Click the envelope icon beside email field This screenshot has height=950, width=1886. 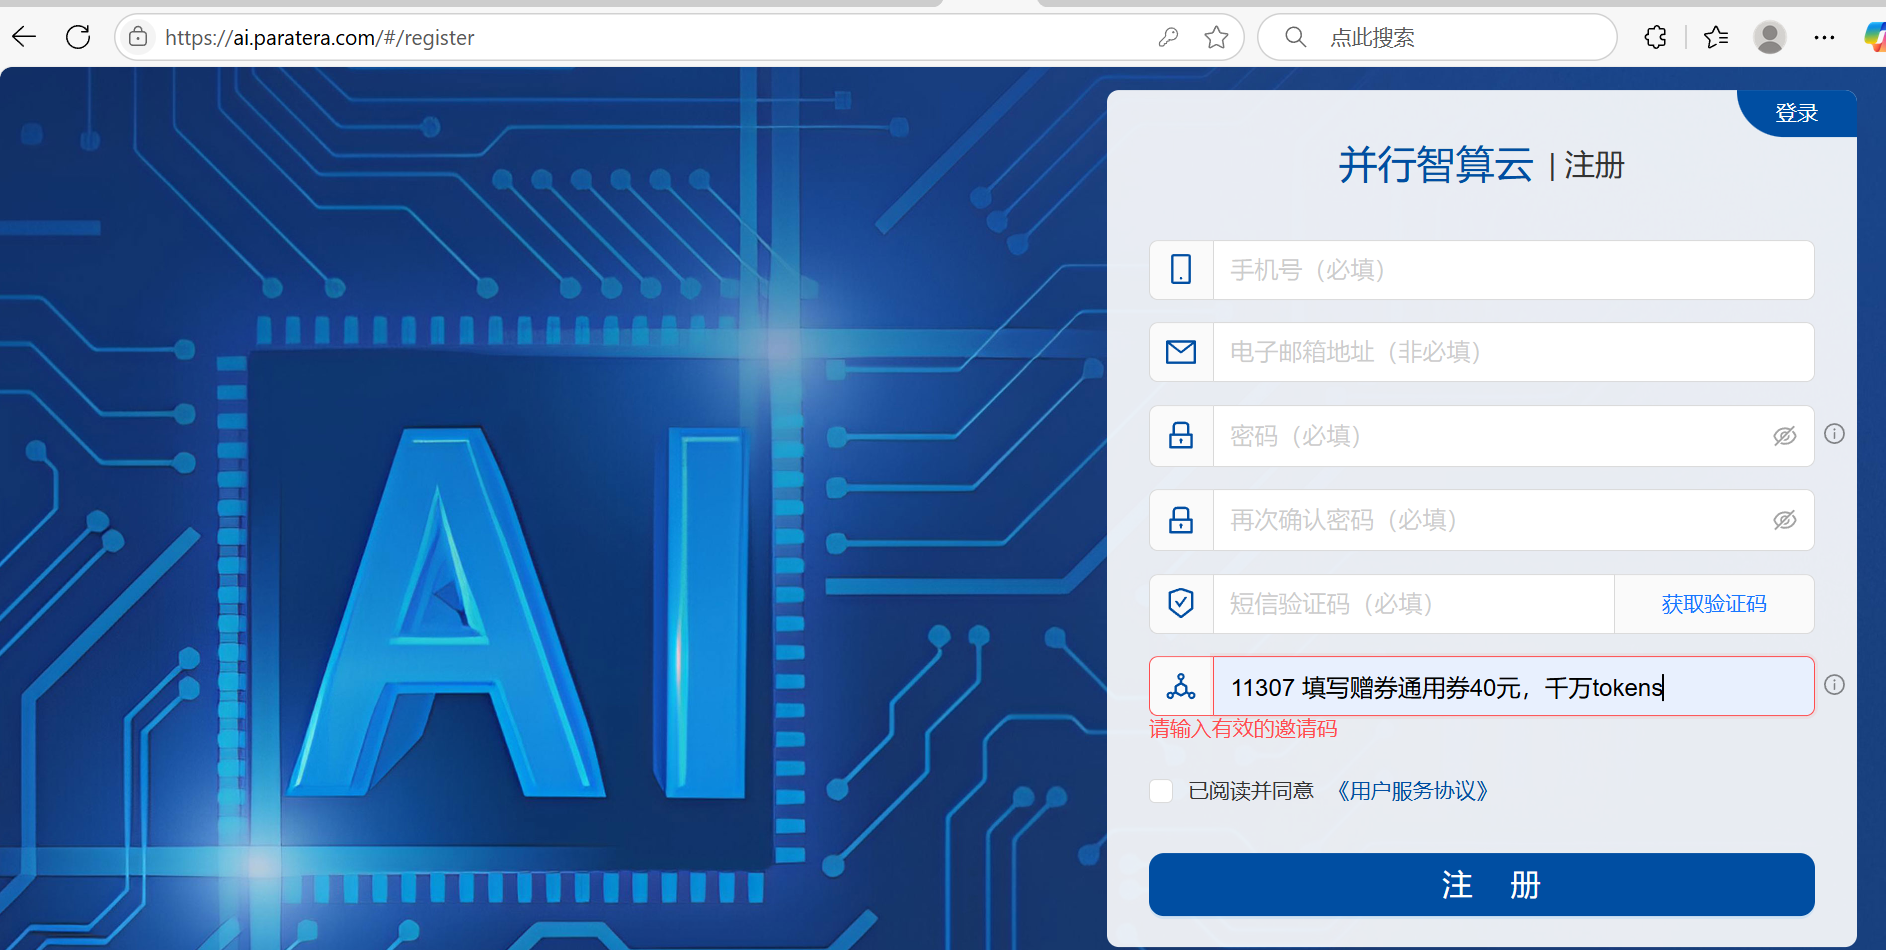coord(1181,352)
